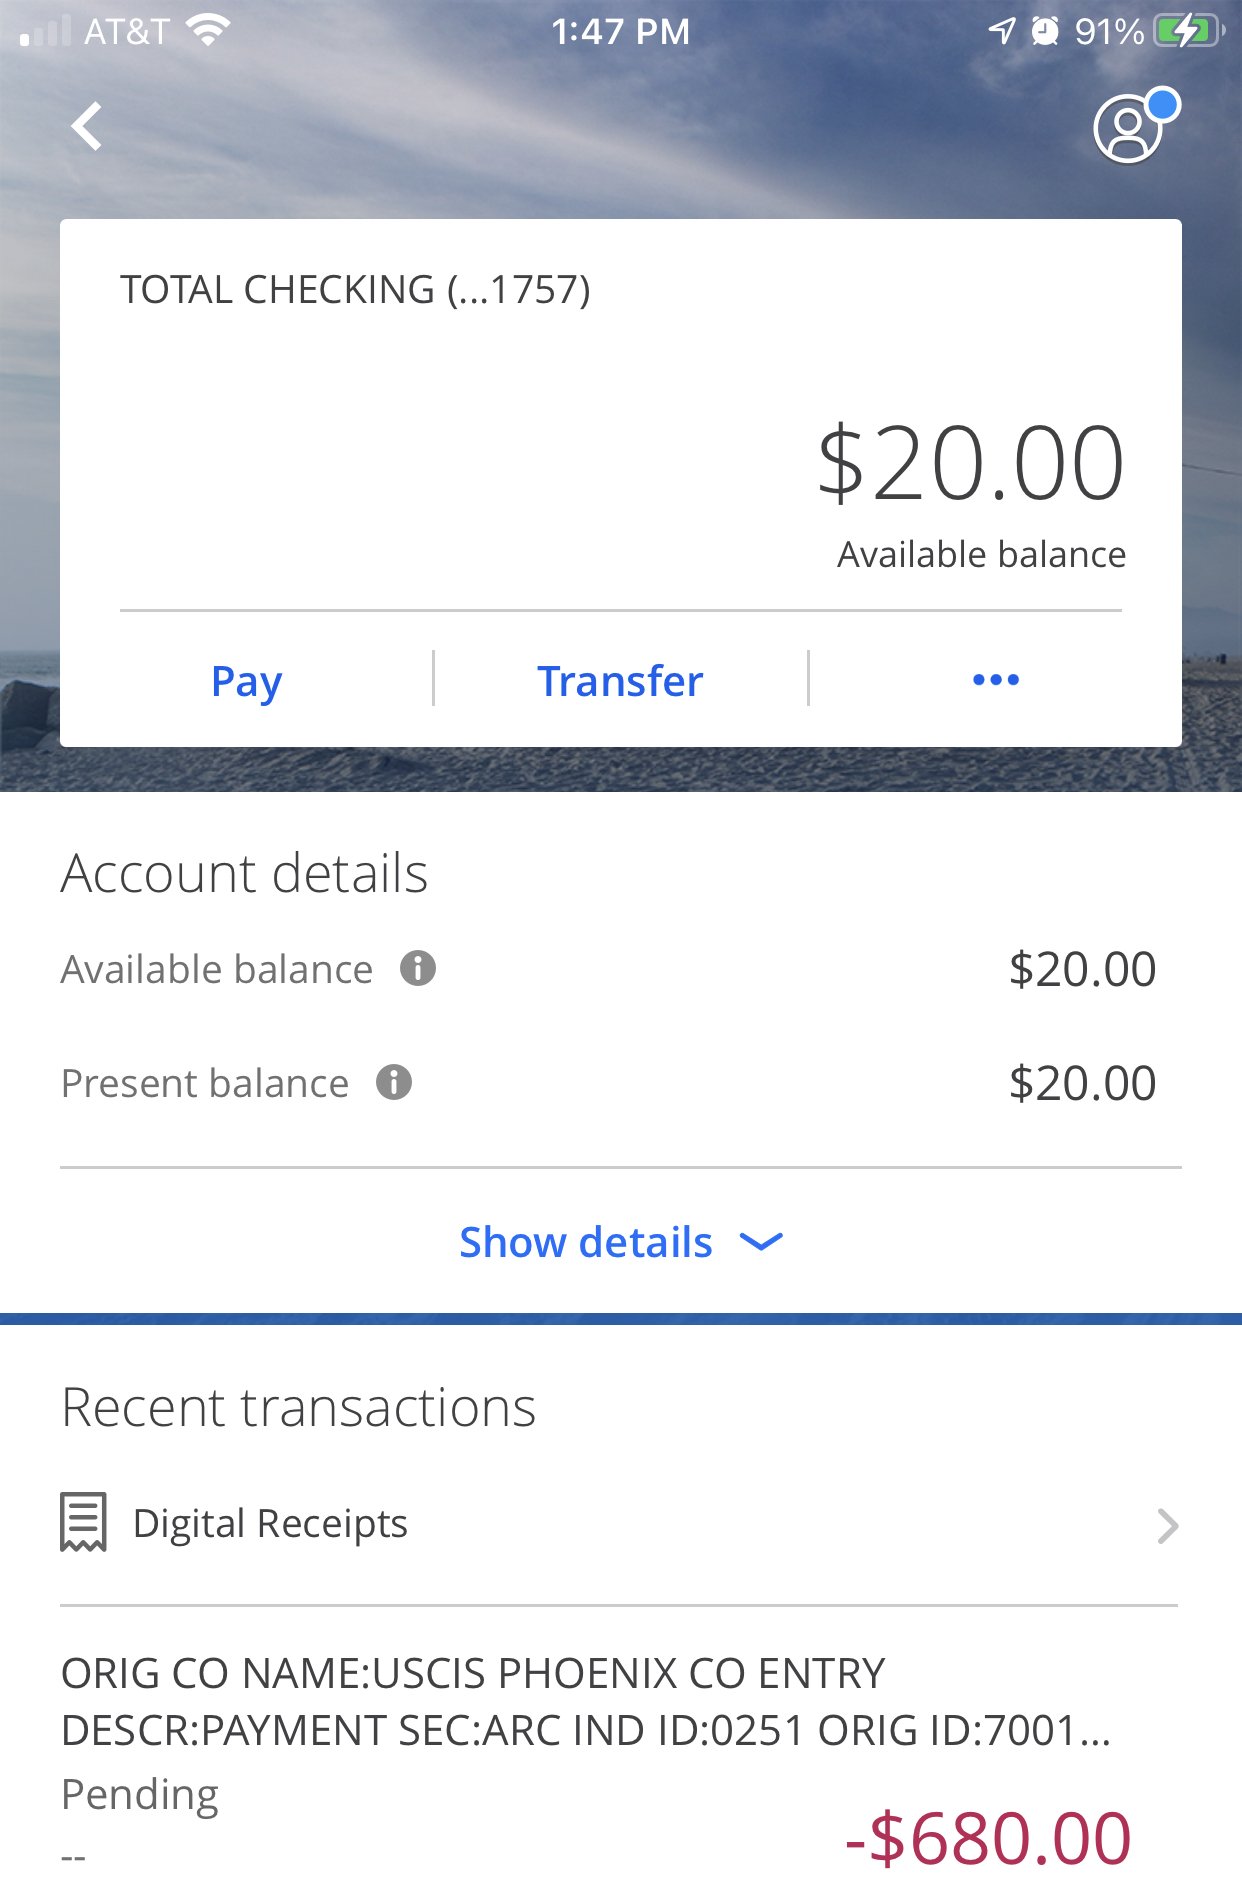Tap the Wi-Fi status icon
Image resolution: width=1242 pixels, height=1896 pixels.
pyautogui.click(x=208, y=31)
